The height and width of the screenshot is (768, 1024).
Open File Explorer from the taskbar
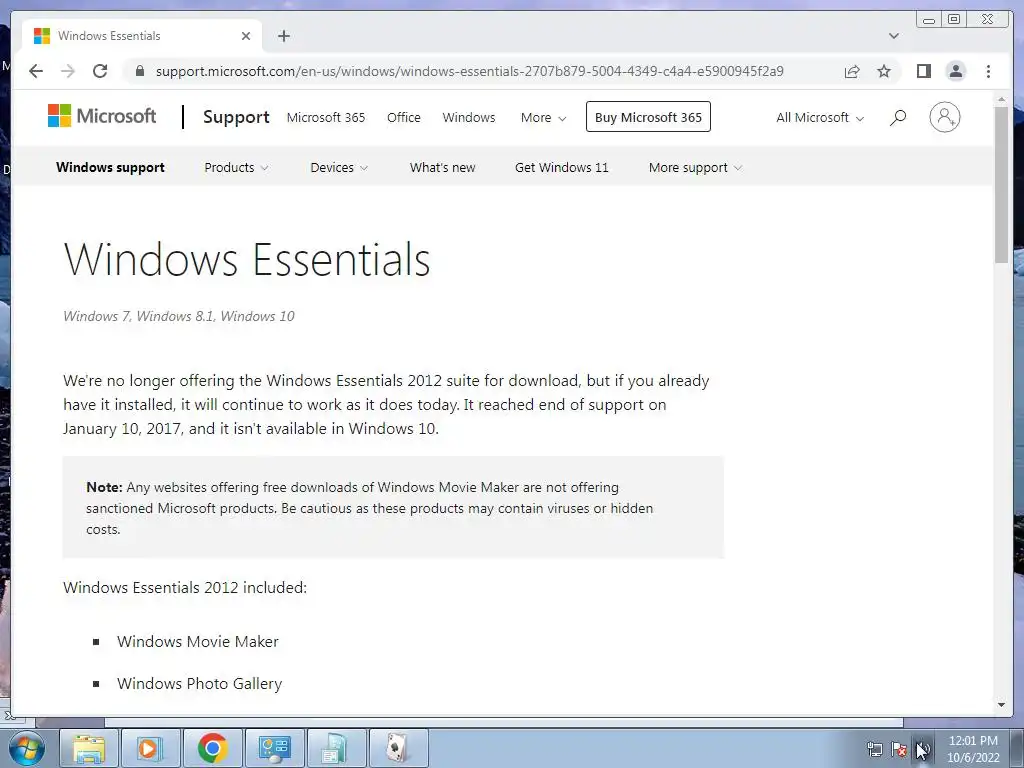tap(89, 748)
